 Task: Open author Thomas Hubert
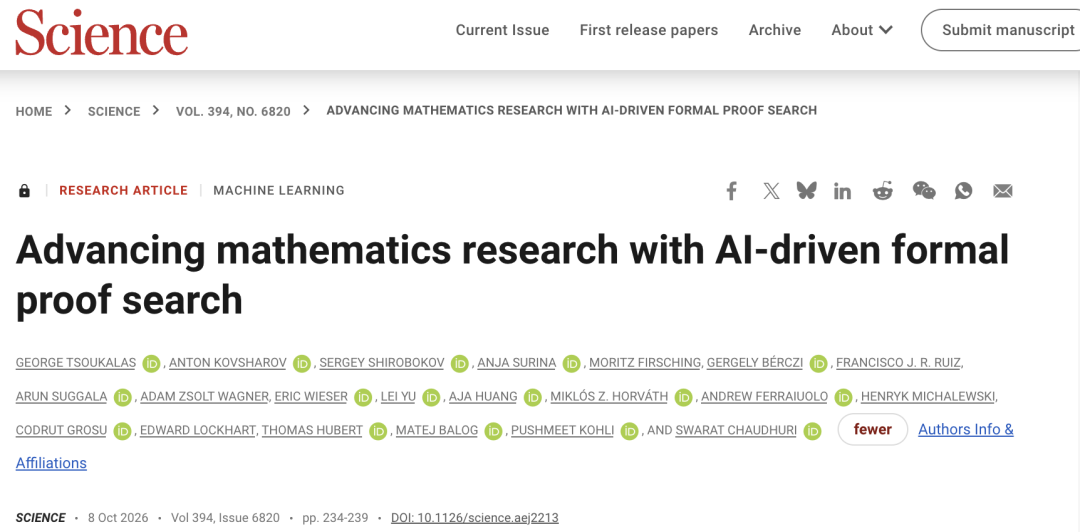312,430
